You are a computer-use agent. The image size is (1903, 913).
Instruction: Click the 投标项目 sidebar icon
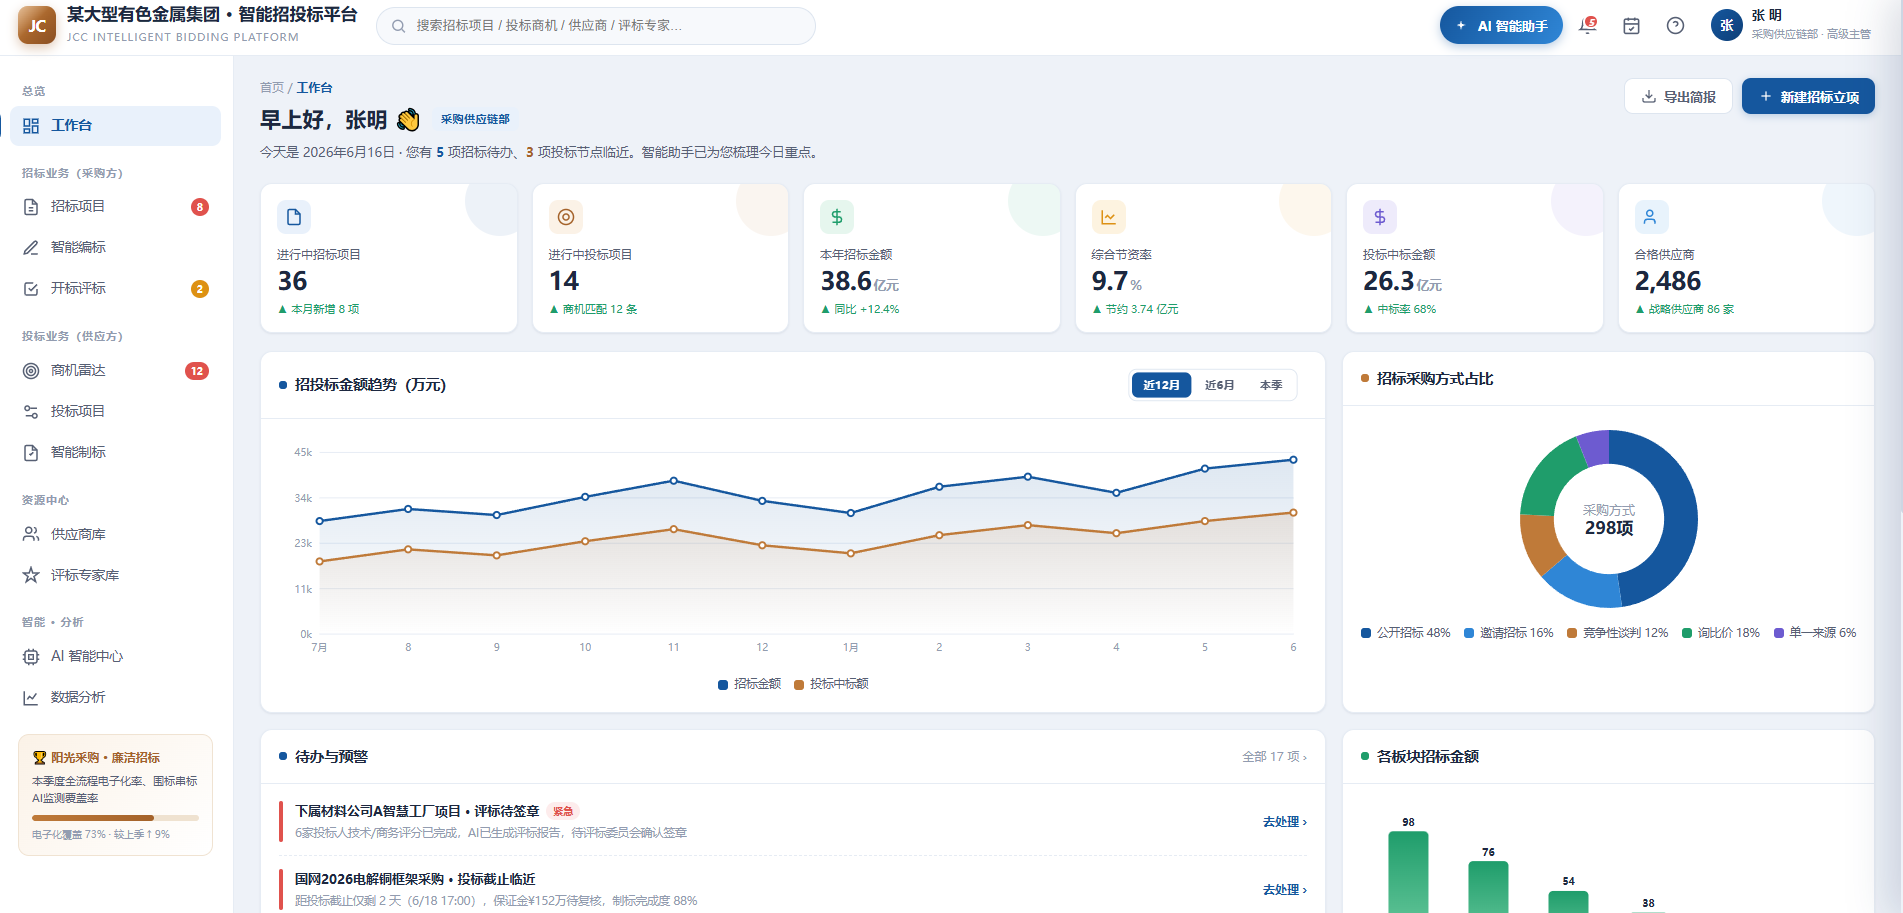31,412
